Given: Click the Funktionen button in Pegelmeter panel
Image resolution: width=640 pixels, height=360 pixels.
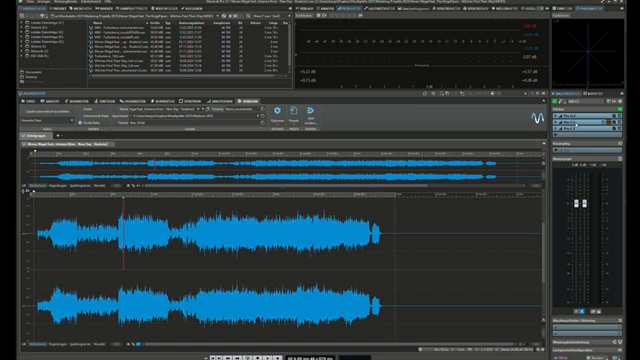Looking at the screenshot, I should [x=304, y=16].
